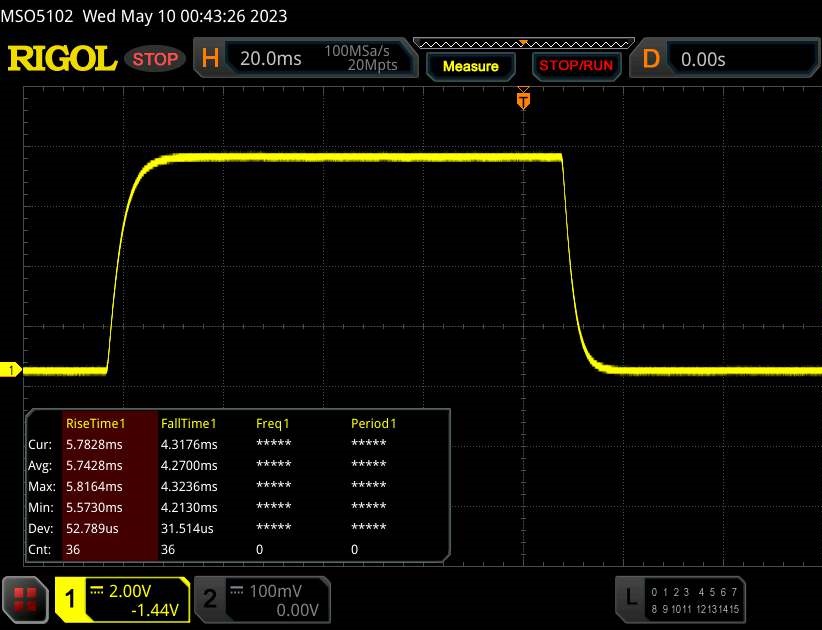Click the STOP acquisition status badge
Screen dimensions: 822x630
(155, 59)
